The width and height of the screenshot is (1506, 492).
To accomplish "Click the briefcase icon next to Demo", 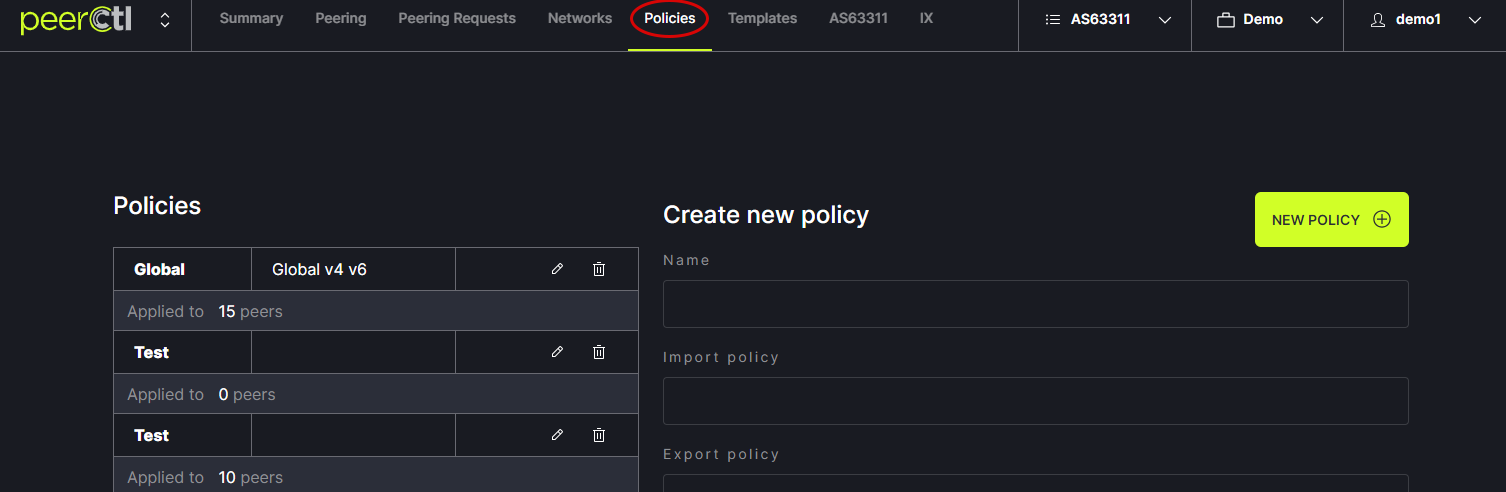I will 1225,20.
